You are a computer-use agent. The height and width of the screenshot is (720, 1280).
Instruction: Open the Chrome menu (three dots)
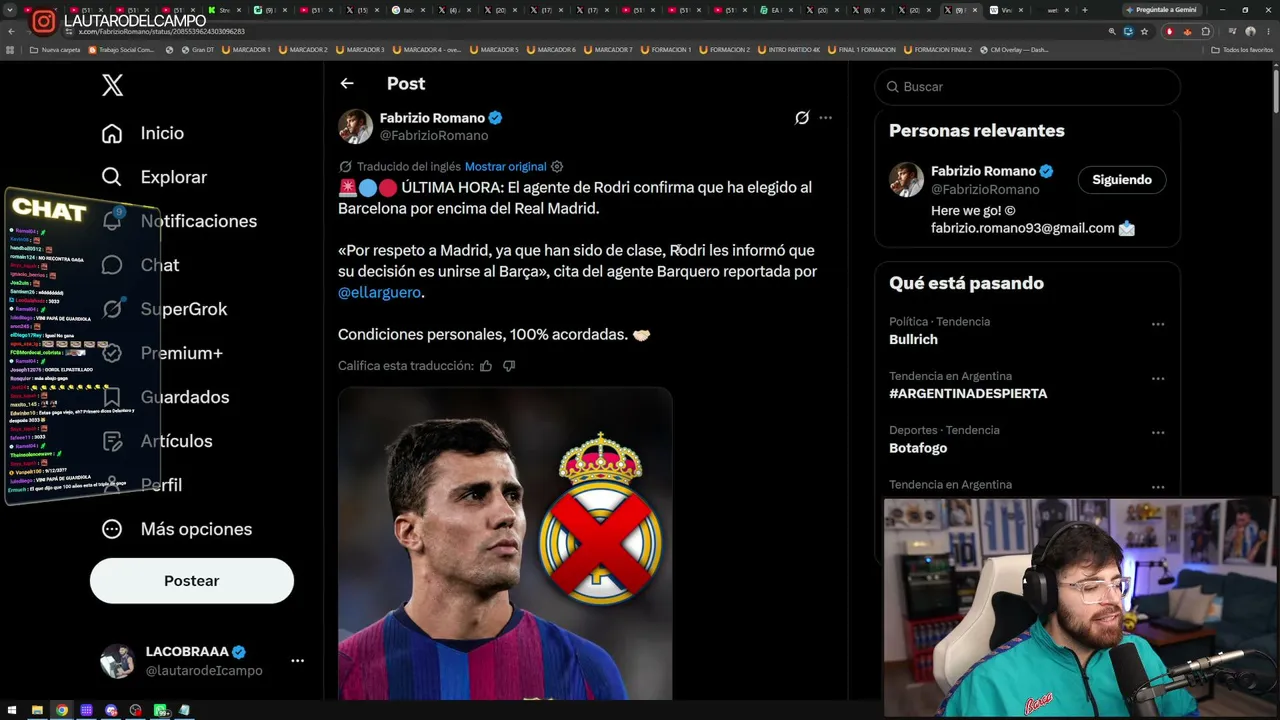tap(1268, 31)
